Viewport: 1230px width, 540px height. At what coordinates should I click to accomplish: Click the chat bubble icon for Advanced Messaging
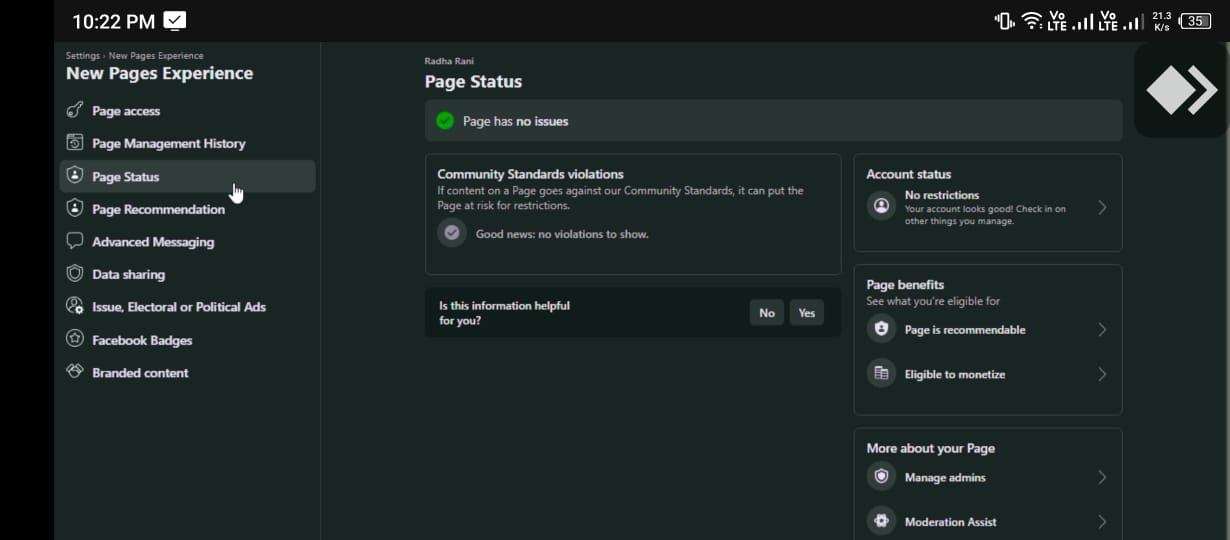74,241
